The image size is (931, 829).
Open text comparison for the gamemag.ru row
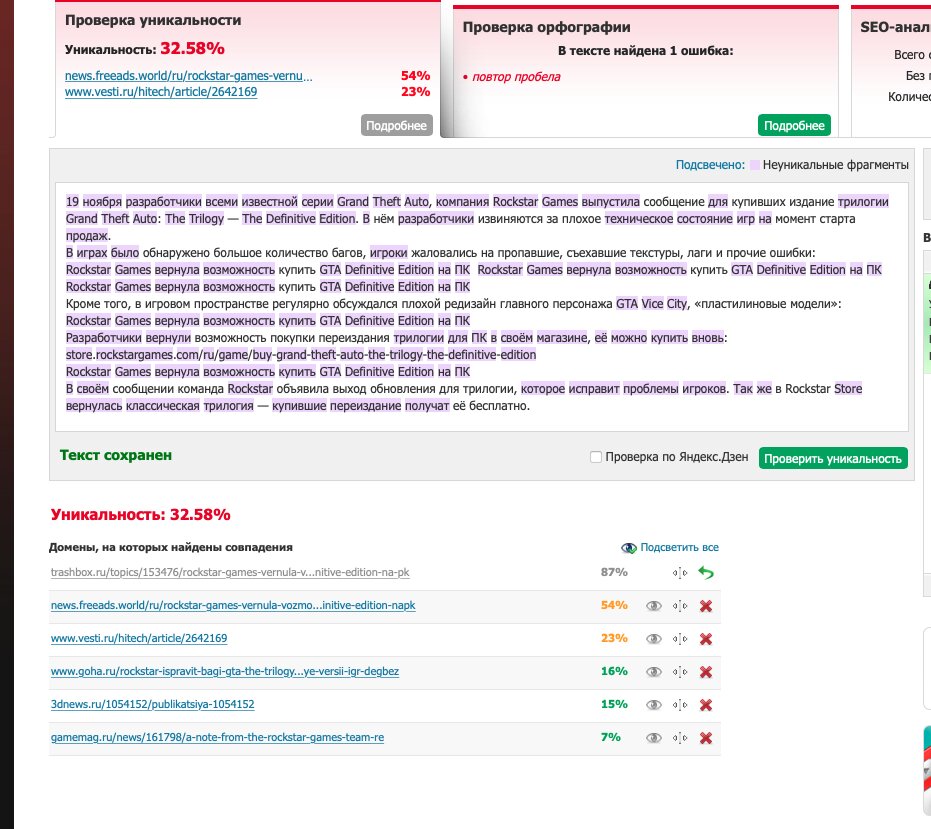pyautogui.click(x=680, y=738)
